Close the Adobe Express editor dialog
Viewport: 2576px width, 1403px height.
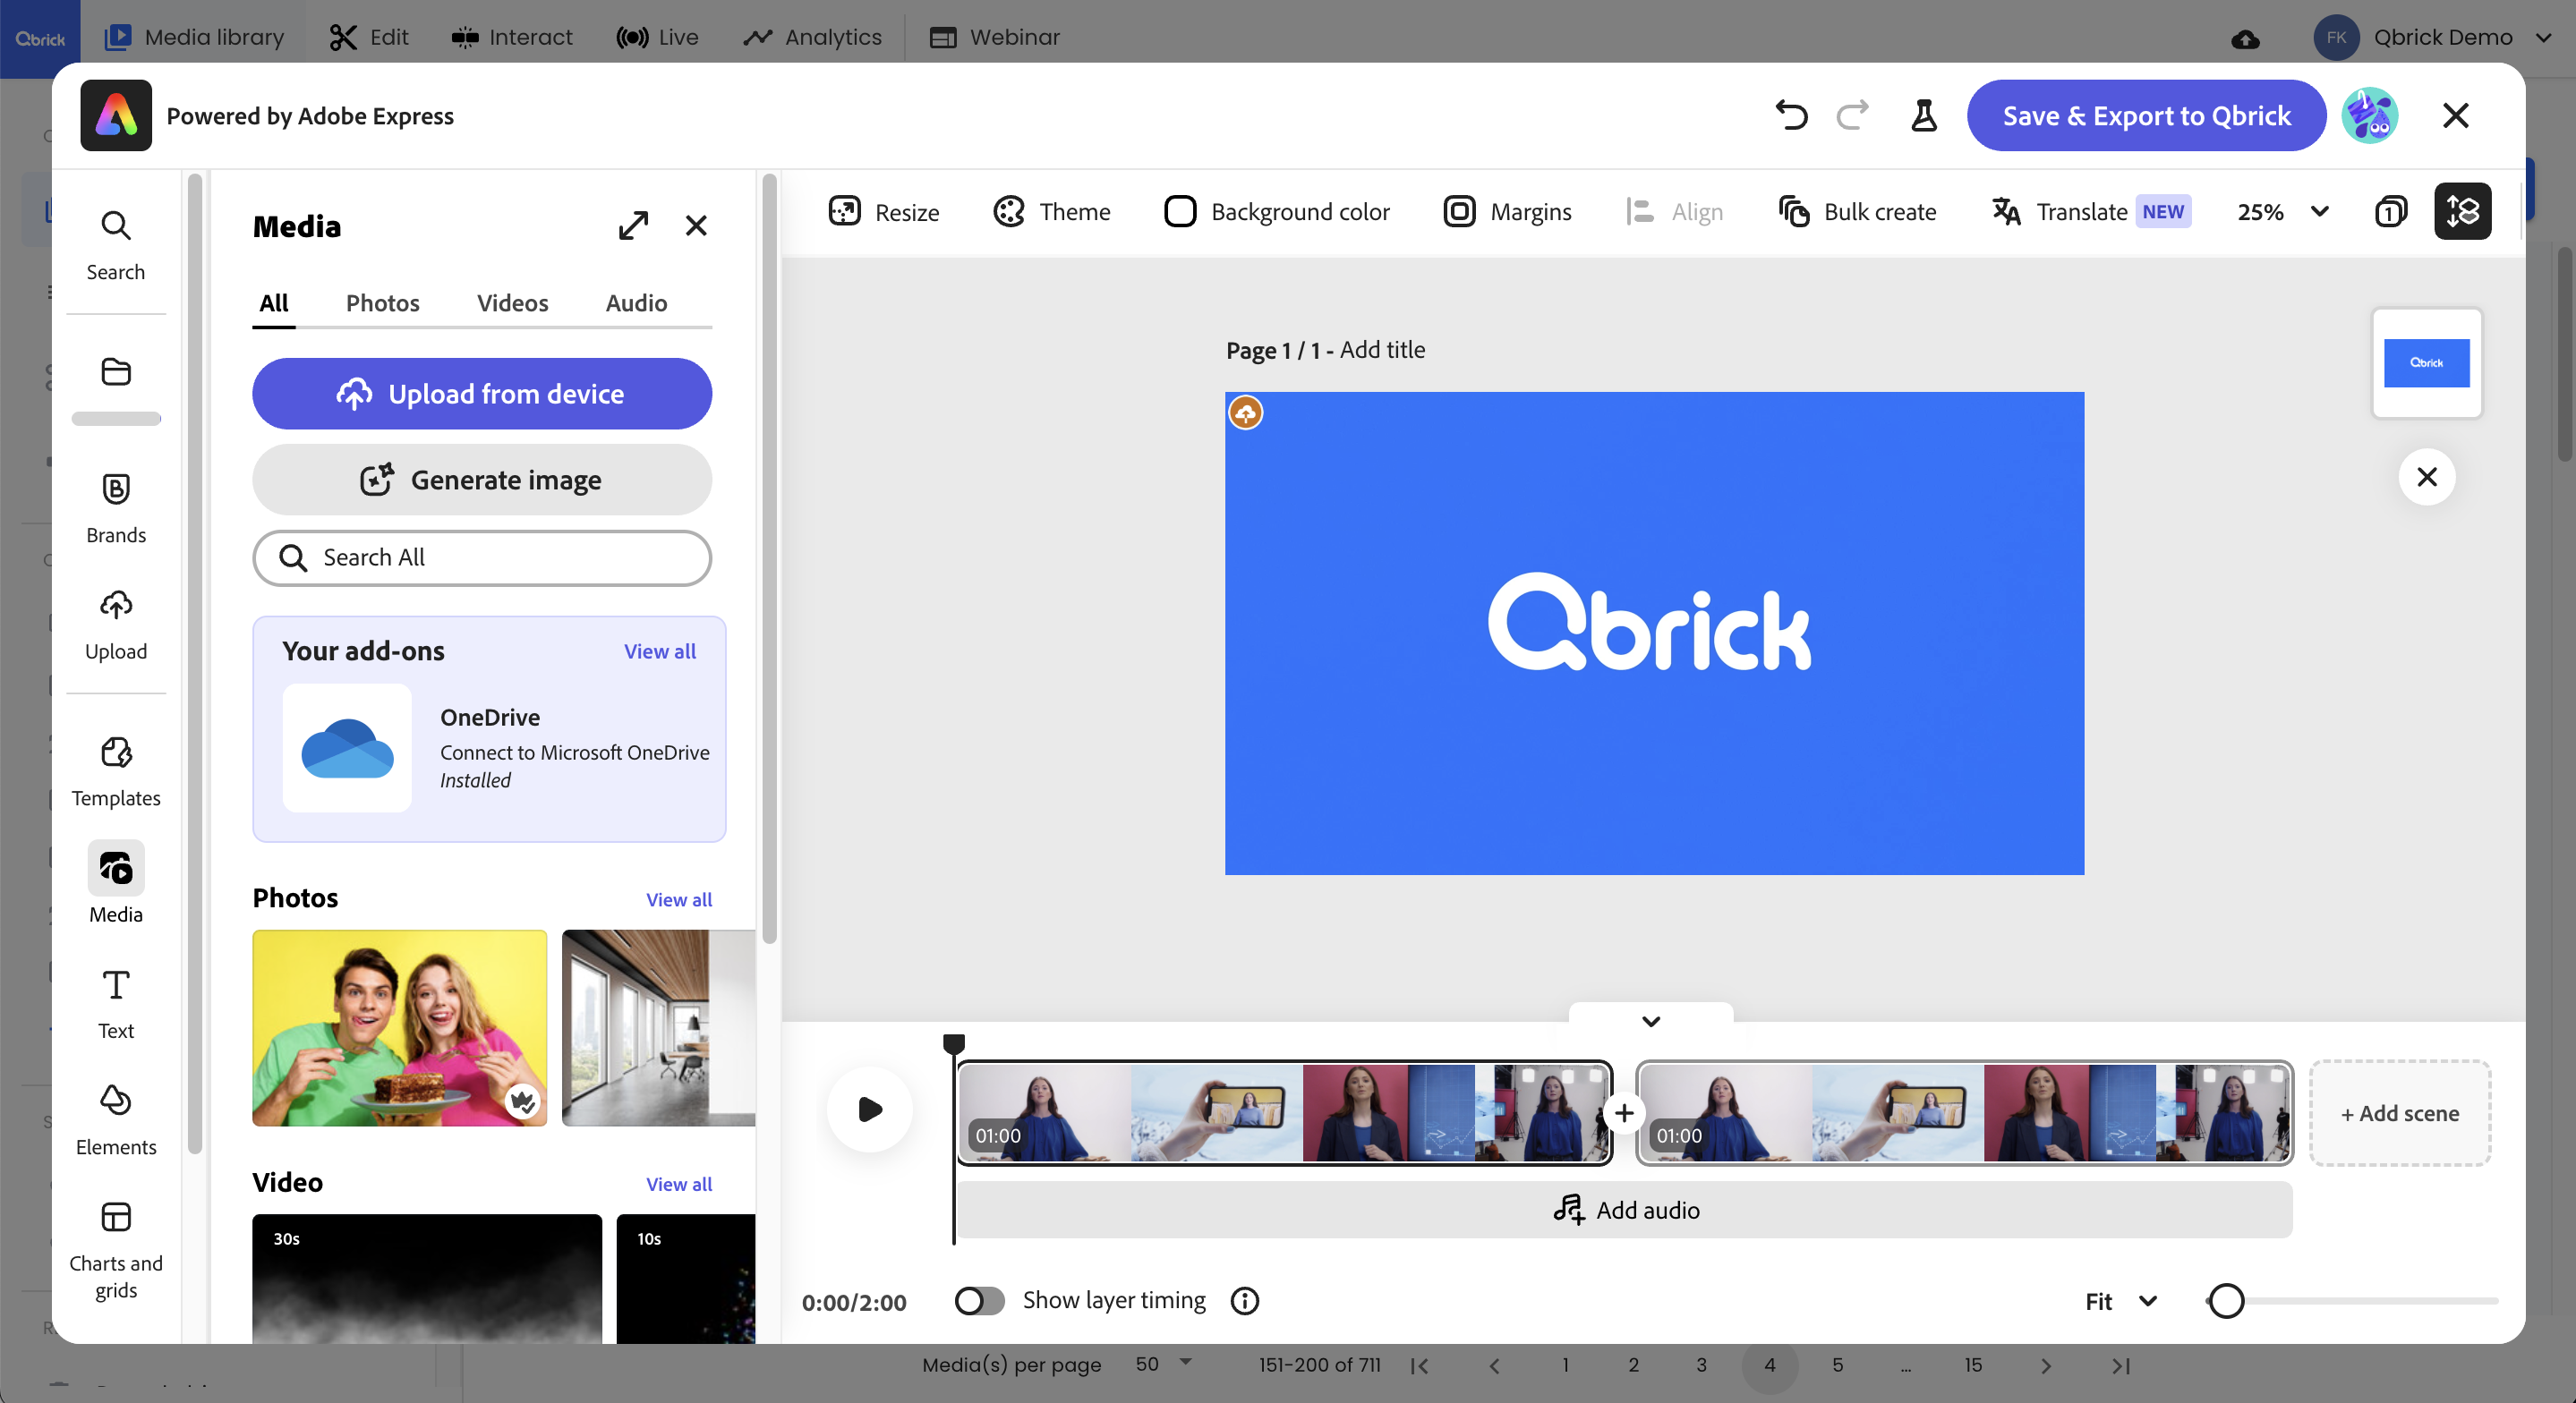click(x=2456, y=116)
